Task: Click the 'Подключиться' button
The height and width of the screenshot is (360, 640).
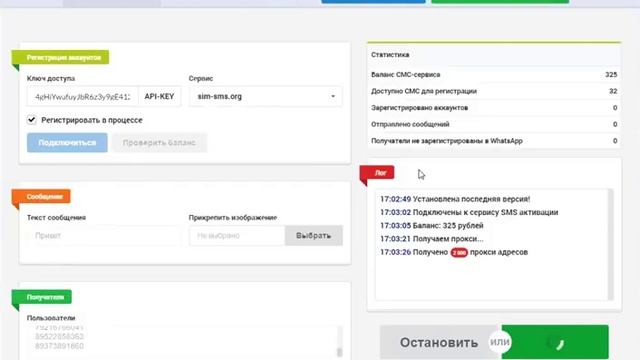Action: pyautogui.click(x=67, y=142)
